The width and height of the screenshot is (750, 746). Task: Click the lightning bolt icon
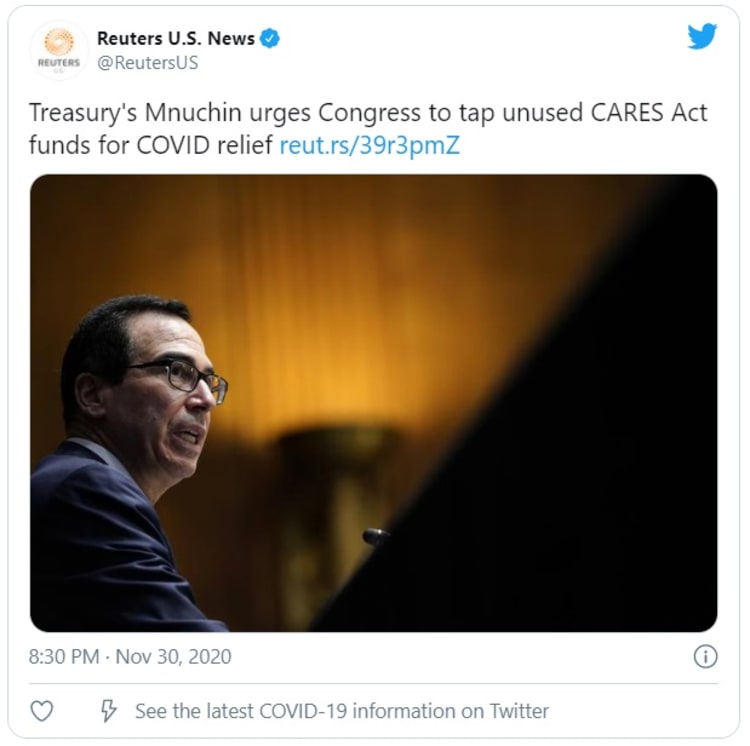click(x=109, y=711)
